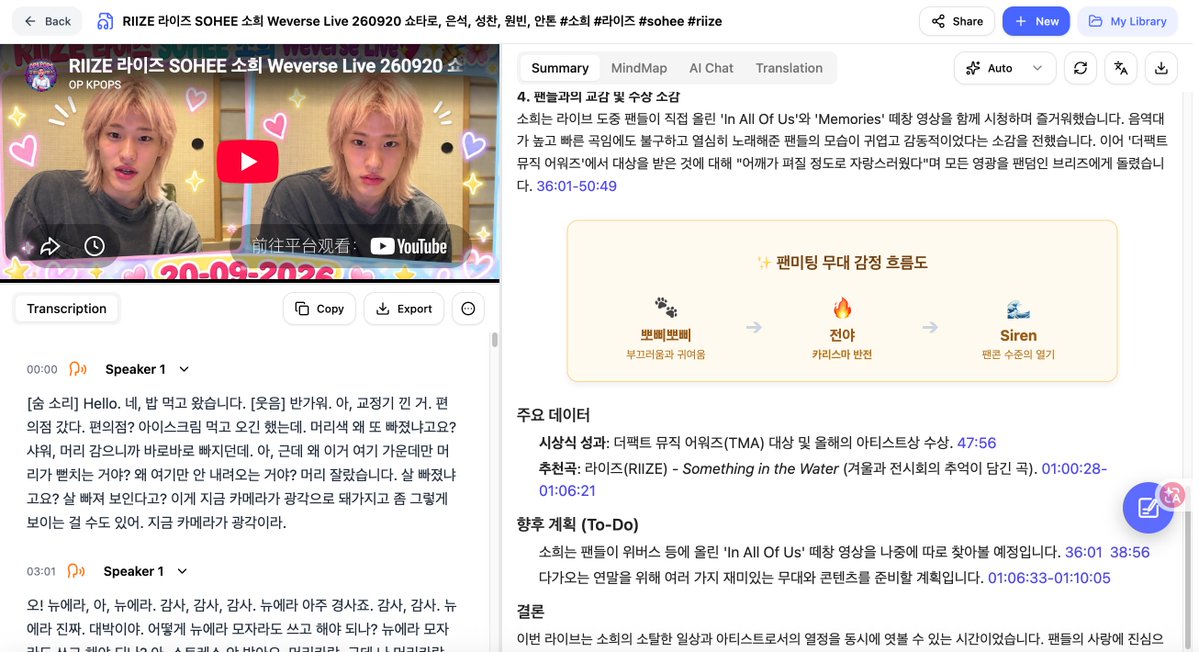The image size is (1199, 652).
Task: Click the Siren stage label
Action: (x=1018, y=336)
